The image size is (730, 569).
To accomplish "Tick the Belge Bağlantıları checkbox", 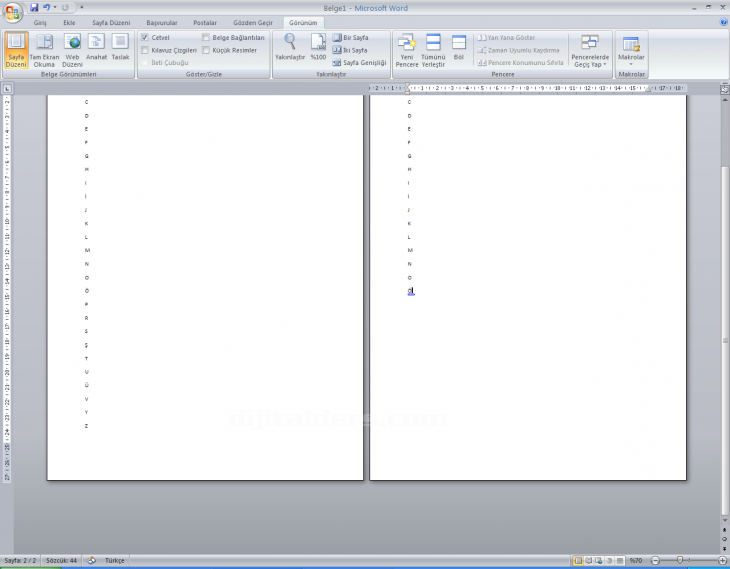I will tap(207, 37).
